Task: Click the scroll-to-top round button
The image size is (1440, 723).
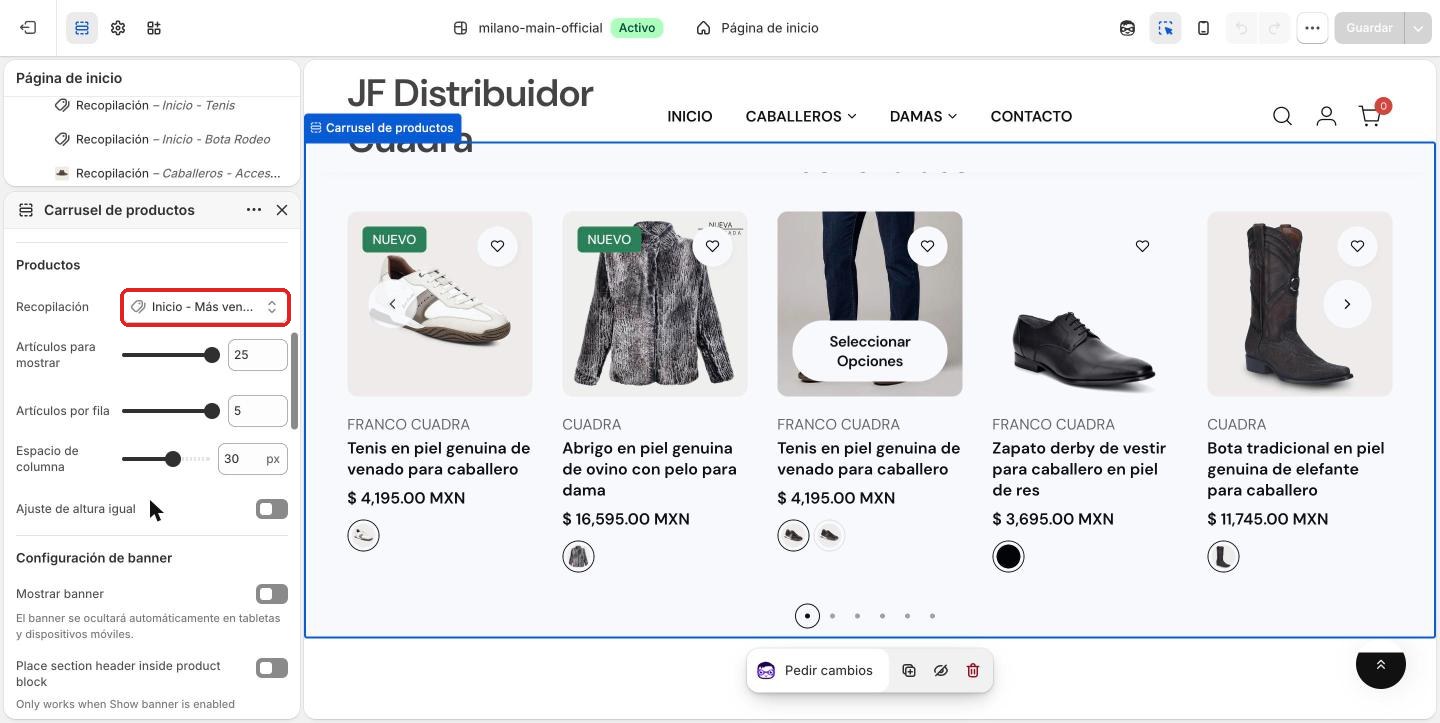Action: (1381, 664)
